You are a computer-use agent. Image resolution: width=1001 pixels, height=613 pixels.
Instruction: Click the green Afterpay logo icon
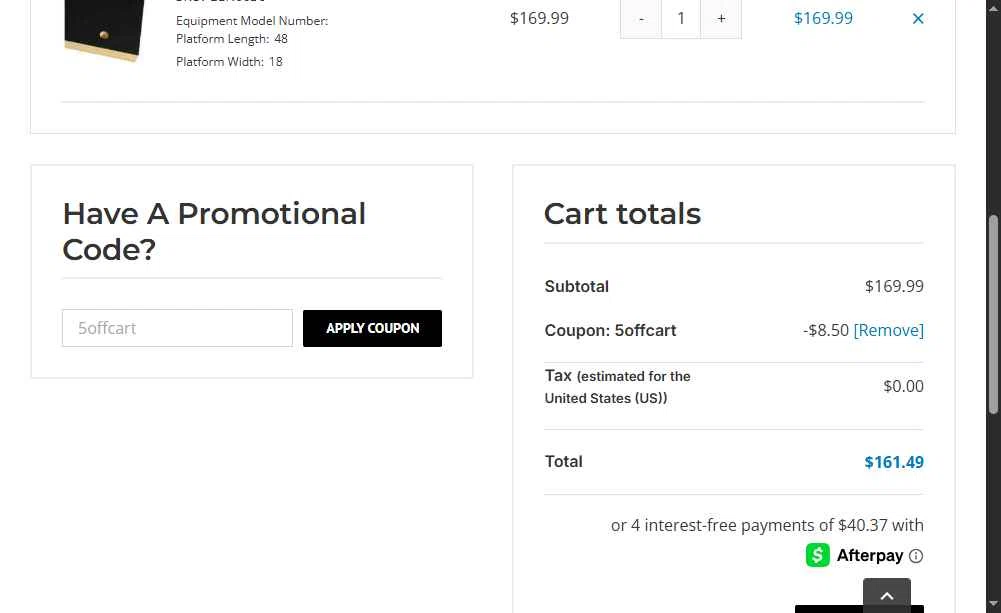[817, 555]
